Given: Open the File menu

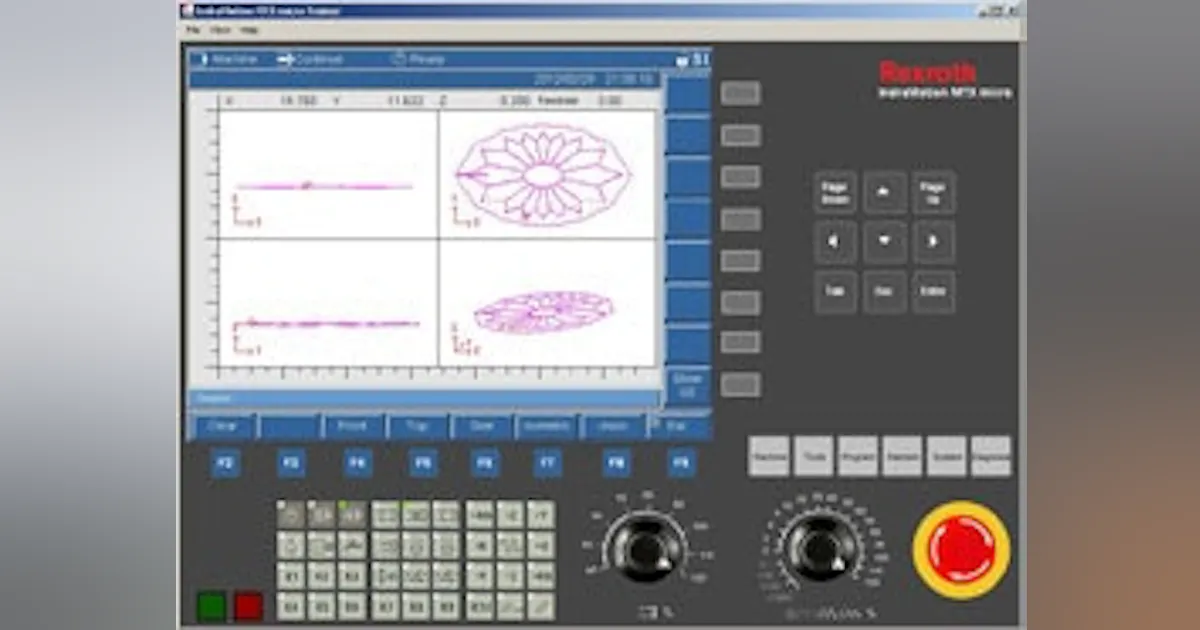Looking at the screenshot, I should coord(192,30).
